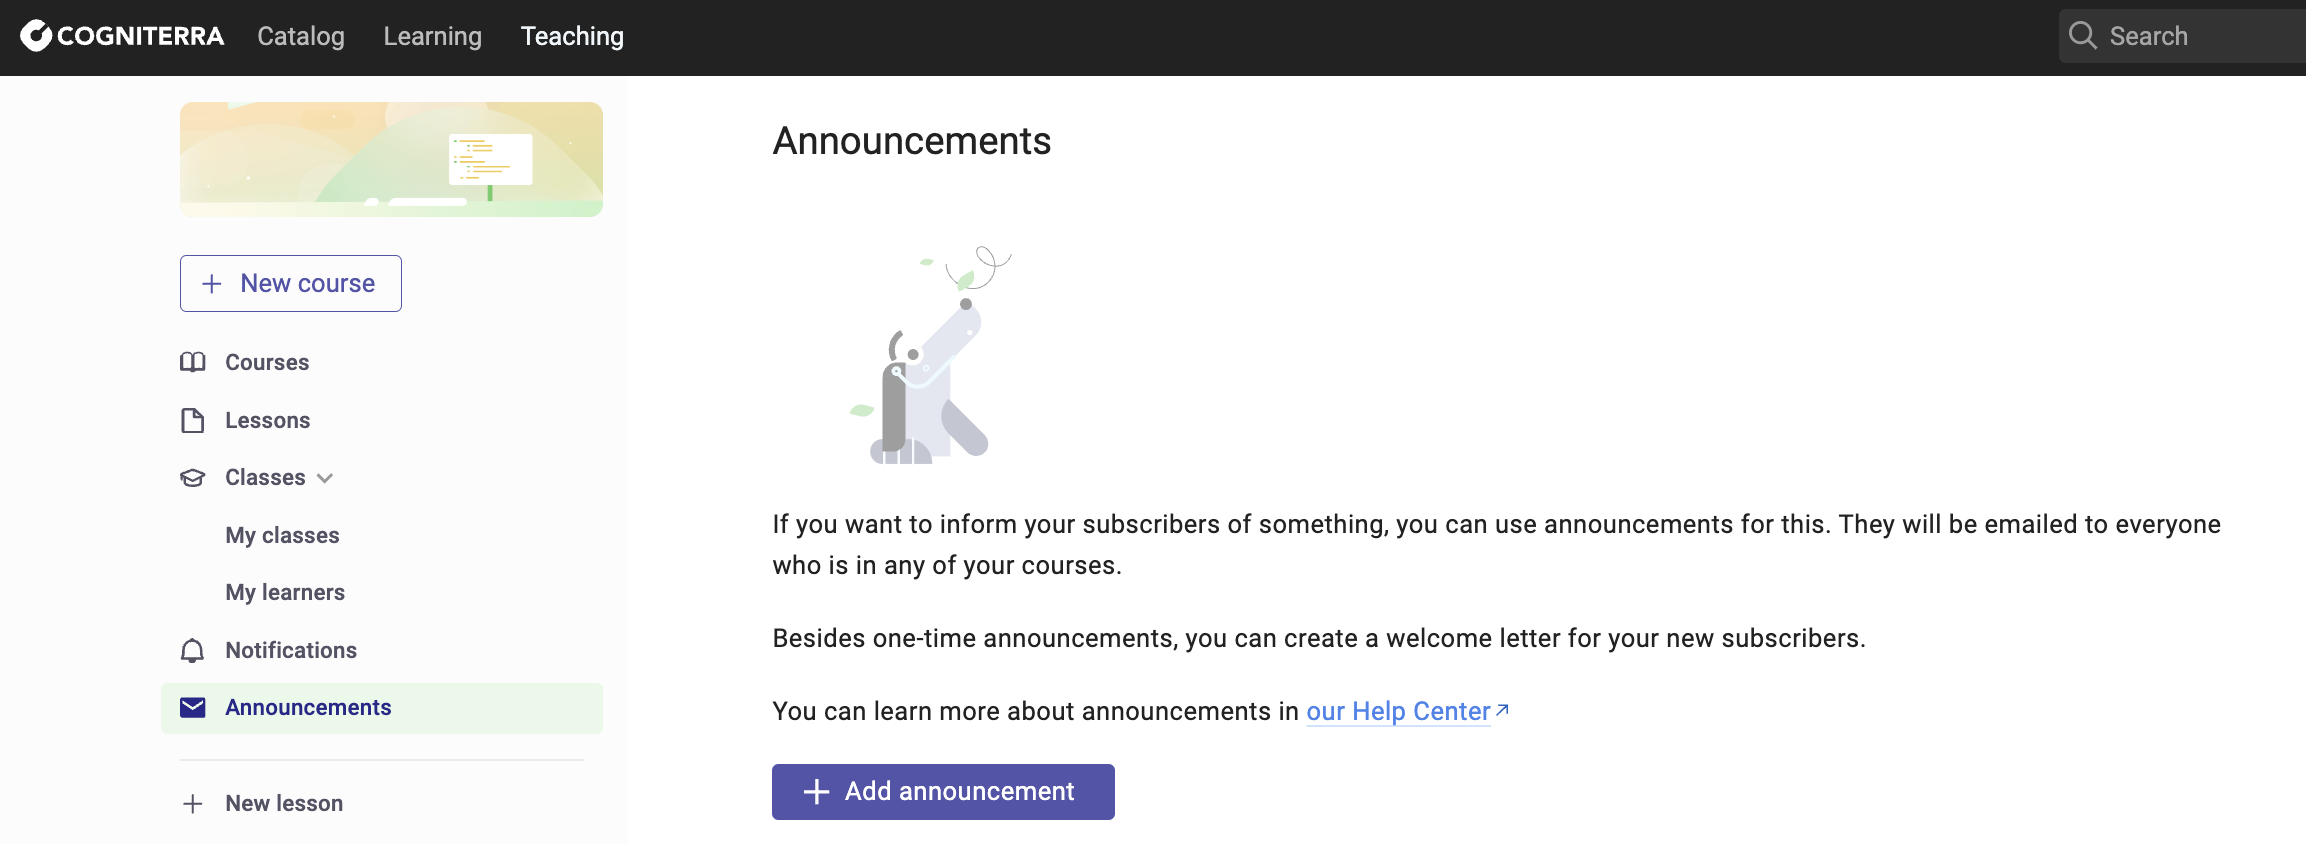Collapse the Classes section chevron
The height and width of the screenshot is (844, 2306).
pyautogui.click(x=324, y=478)
